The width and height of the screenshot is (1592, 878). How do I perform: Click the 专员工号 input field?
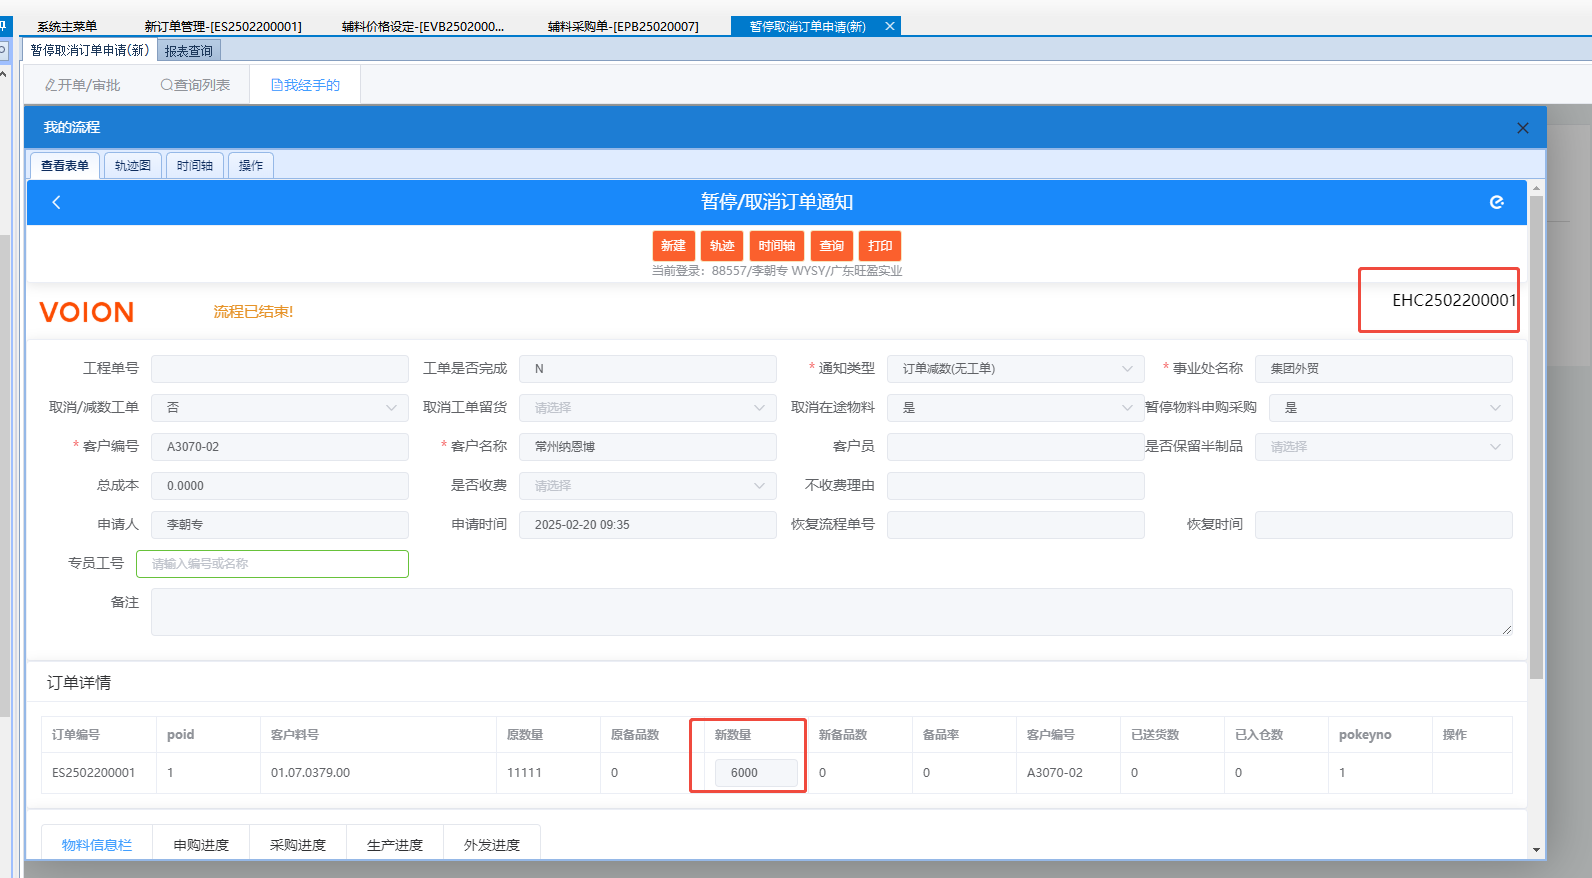(x=272, y=564)
